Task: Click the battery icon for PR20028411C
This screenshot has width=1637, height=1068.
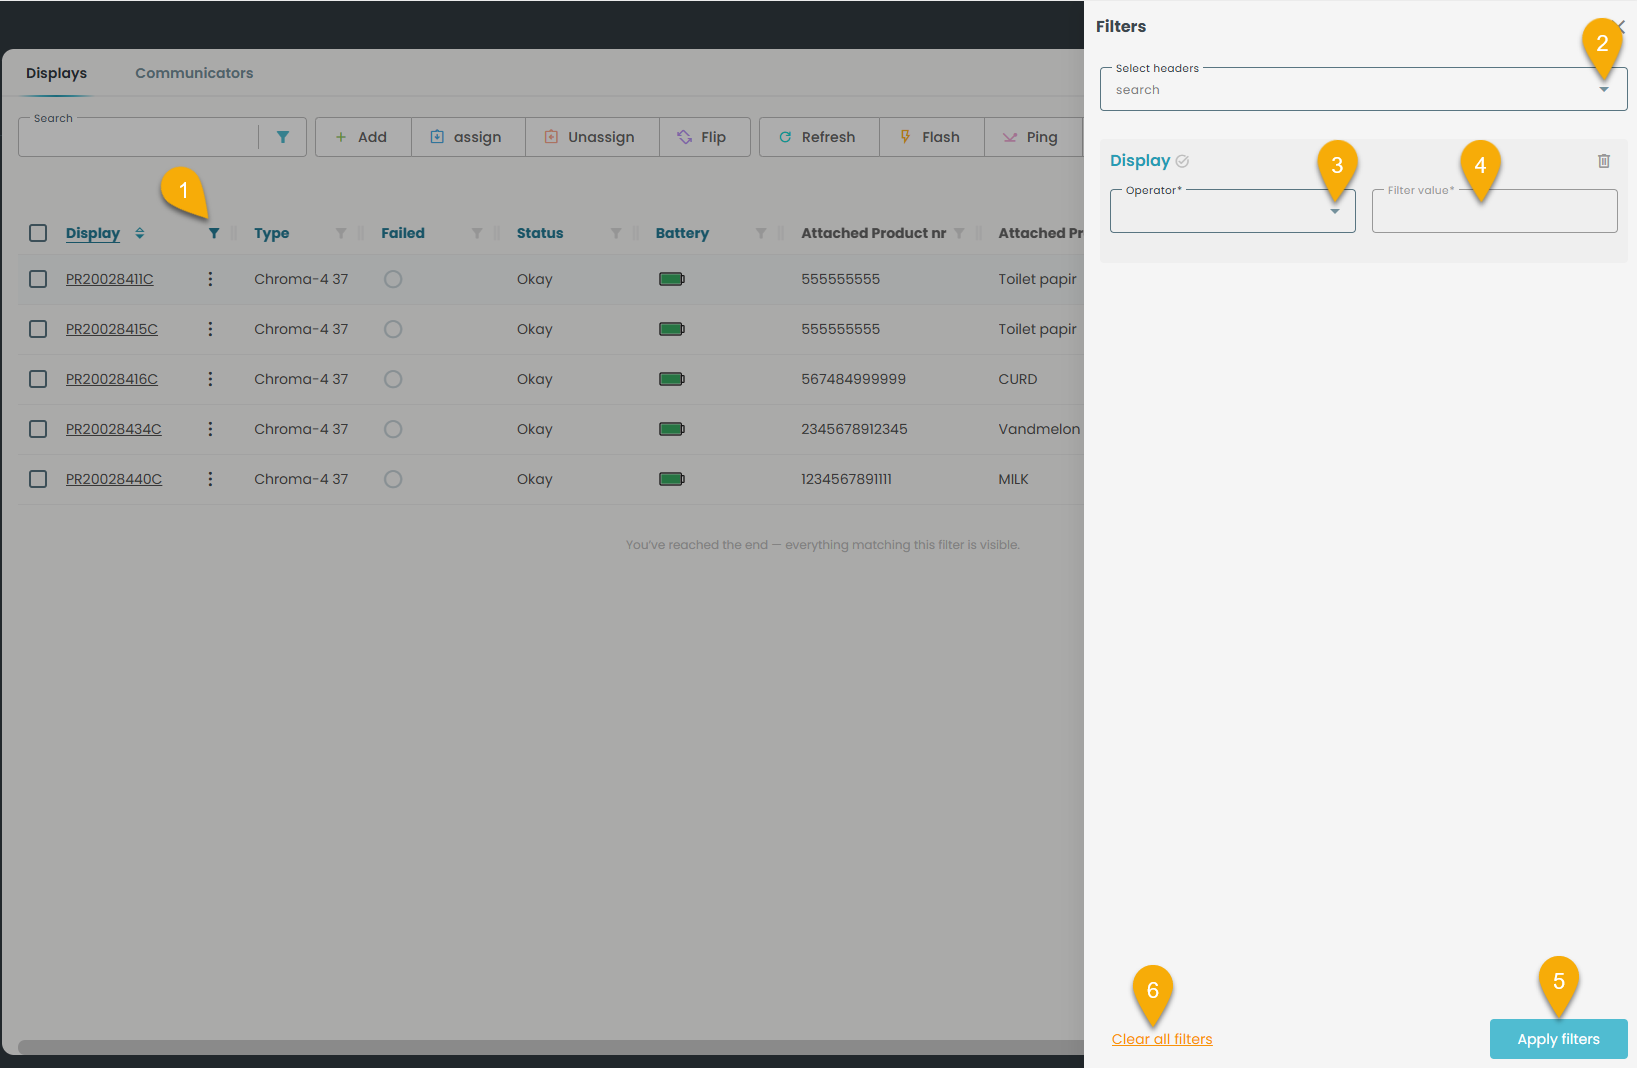Action: point(672,279)
